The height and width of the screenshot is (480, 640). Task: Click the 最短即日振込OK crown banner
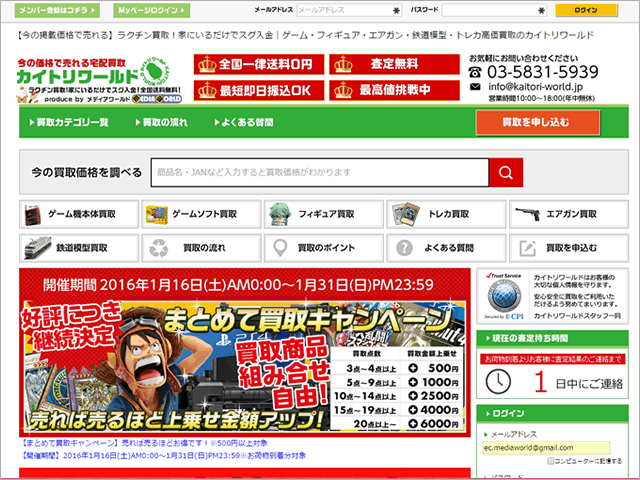click(x=259, y=90)
